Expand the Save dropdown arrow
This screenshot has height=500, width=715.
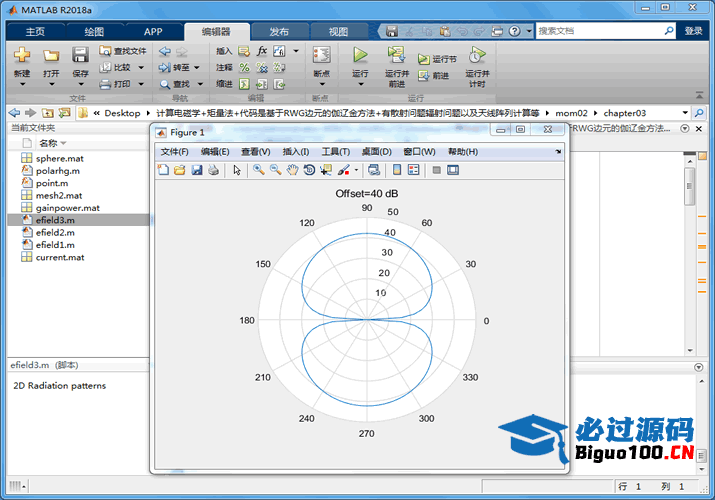pyautogui.click(x=81, y=84)
